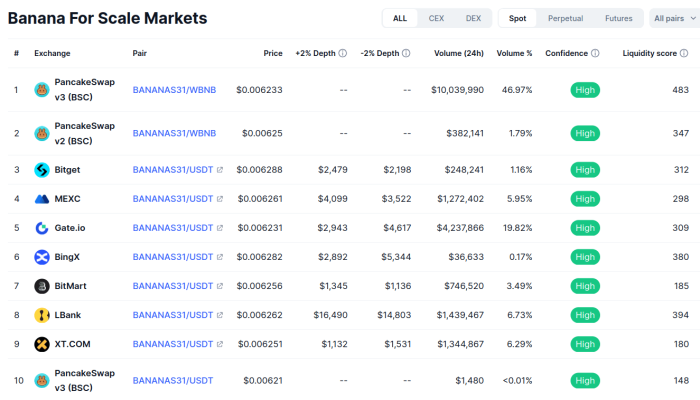This screenshot has width=700, height=400.
Task: Click external link icon in LBank row
Action: [x=220, y=315]
